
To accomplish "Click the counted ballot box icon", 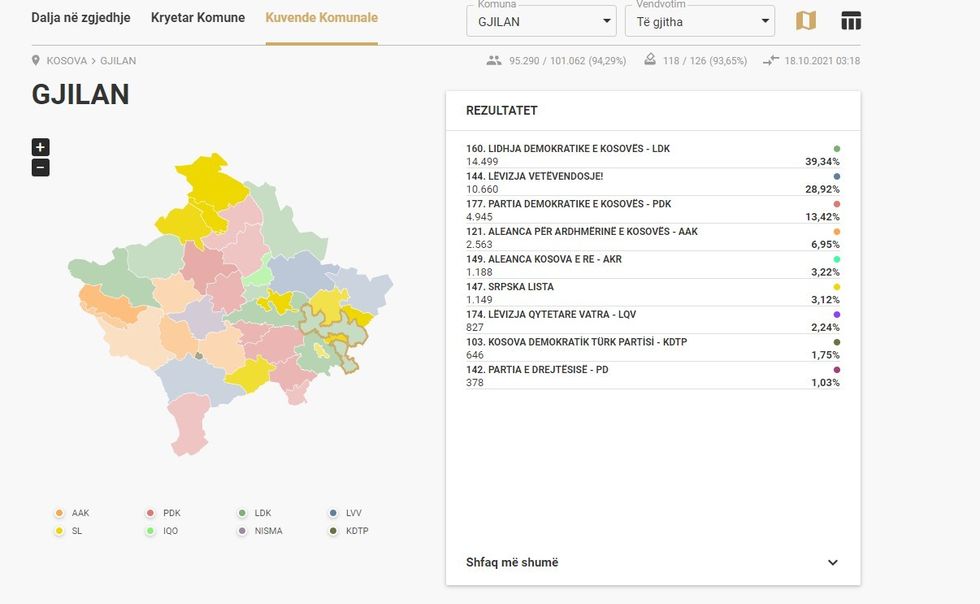I will pyautogui.click(x=650, y=61).
